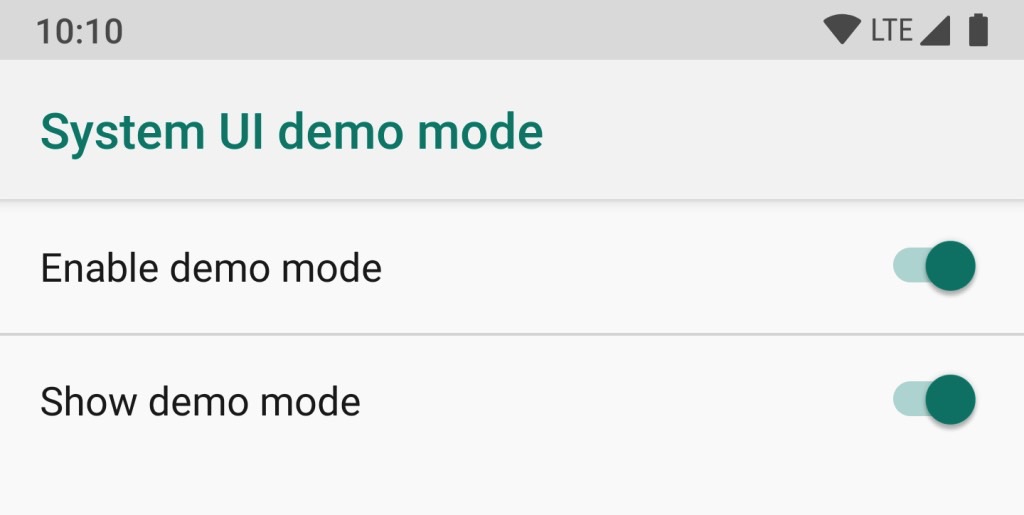Tap the battery icon in status bar
This screenshot has width=1024, height=515.
(x=978, y=30)
